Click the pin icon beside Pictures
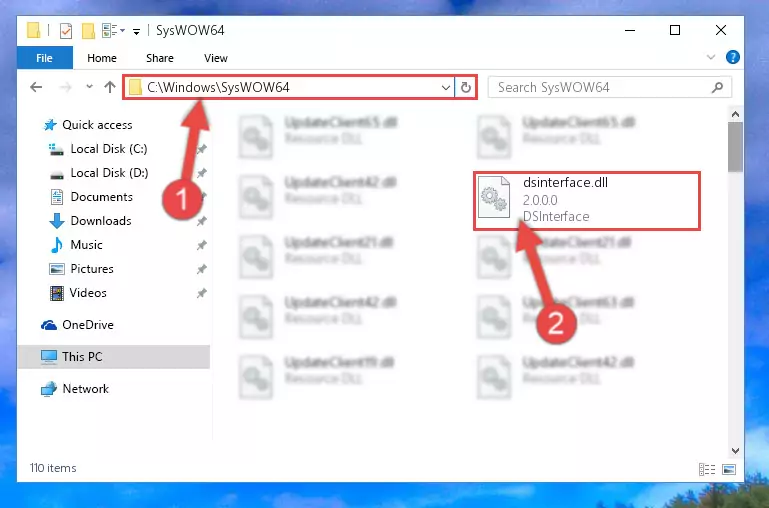 [x=202, y=269]
